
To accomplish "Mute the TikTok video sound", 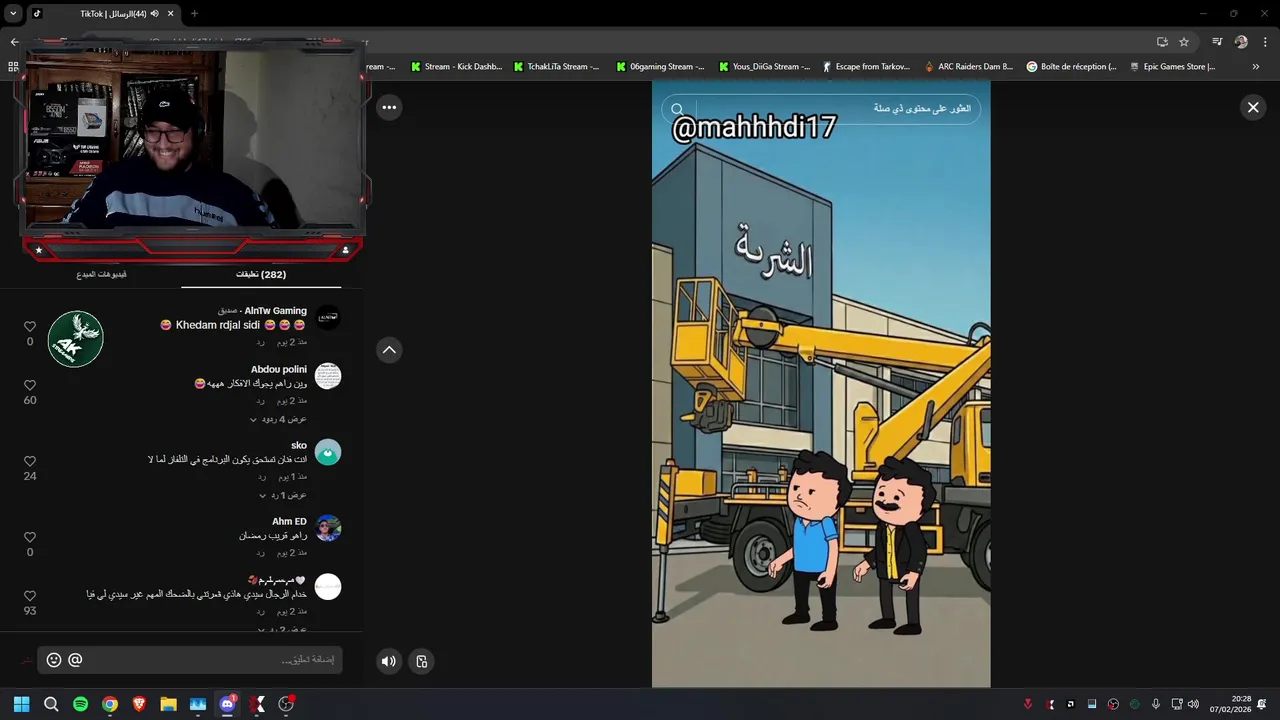I will tap(389, 661).
